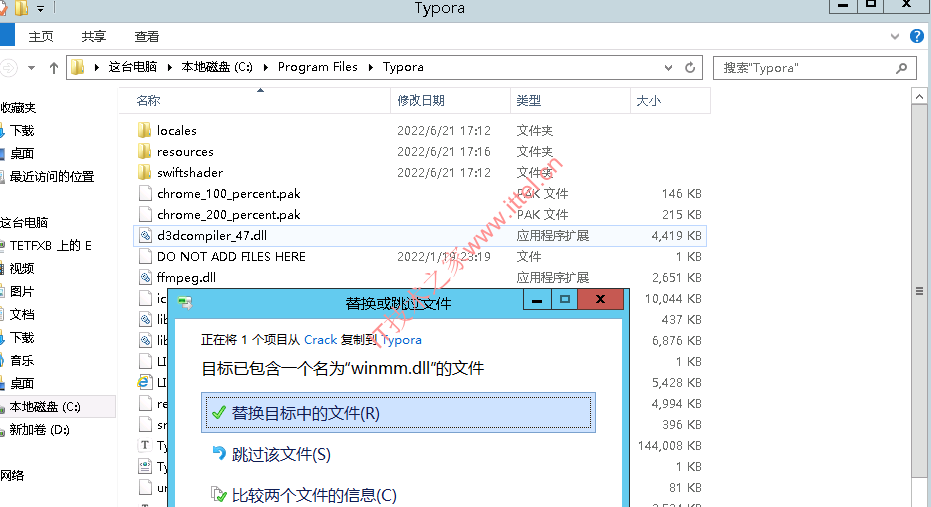Select 新加卷 (D:) in navigation pane
Screen dimensions: 931x507
click(x=40, y=430)
